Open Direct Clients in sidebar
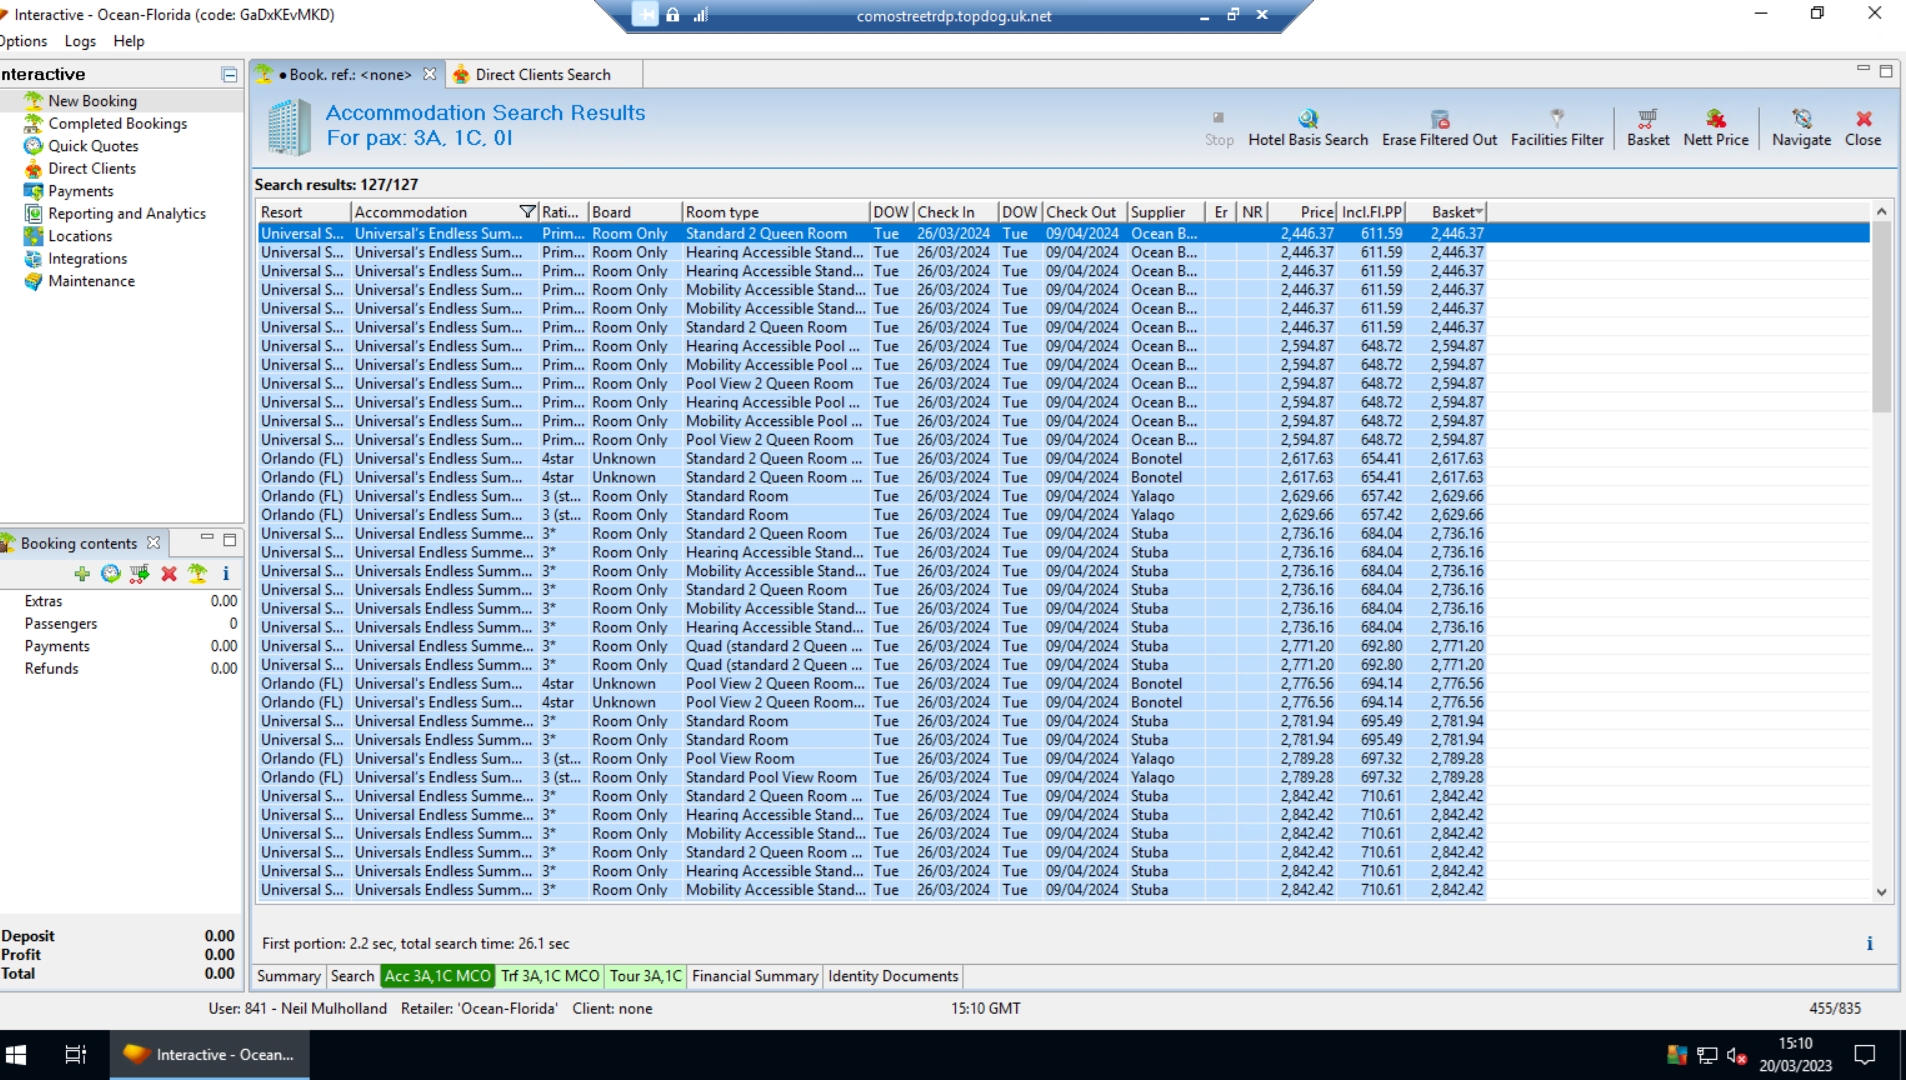The height and width of the screenshot is (1080, 1906). [91, 168]
